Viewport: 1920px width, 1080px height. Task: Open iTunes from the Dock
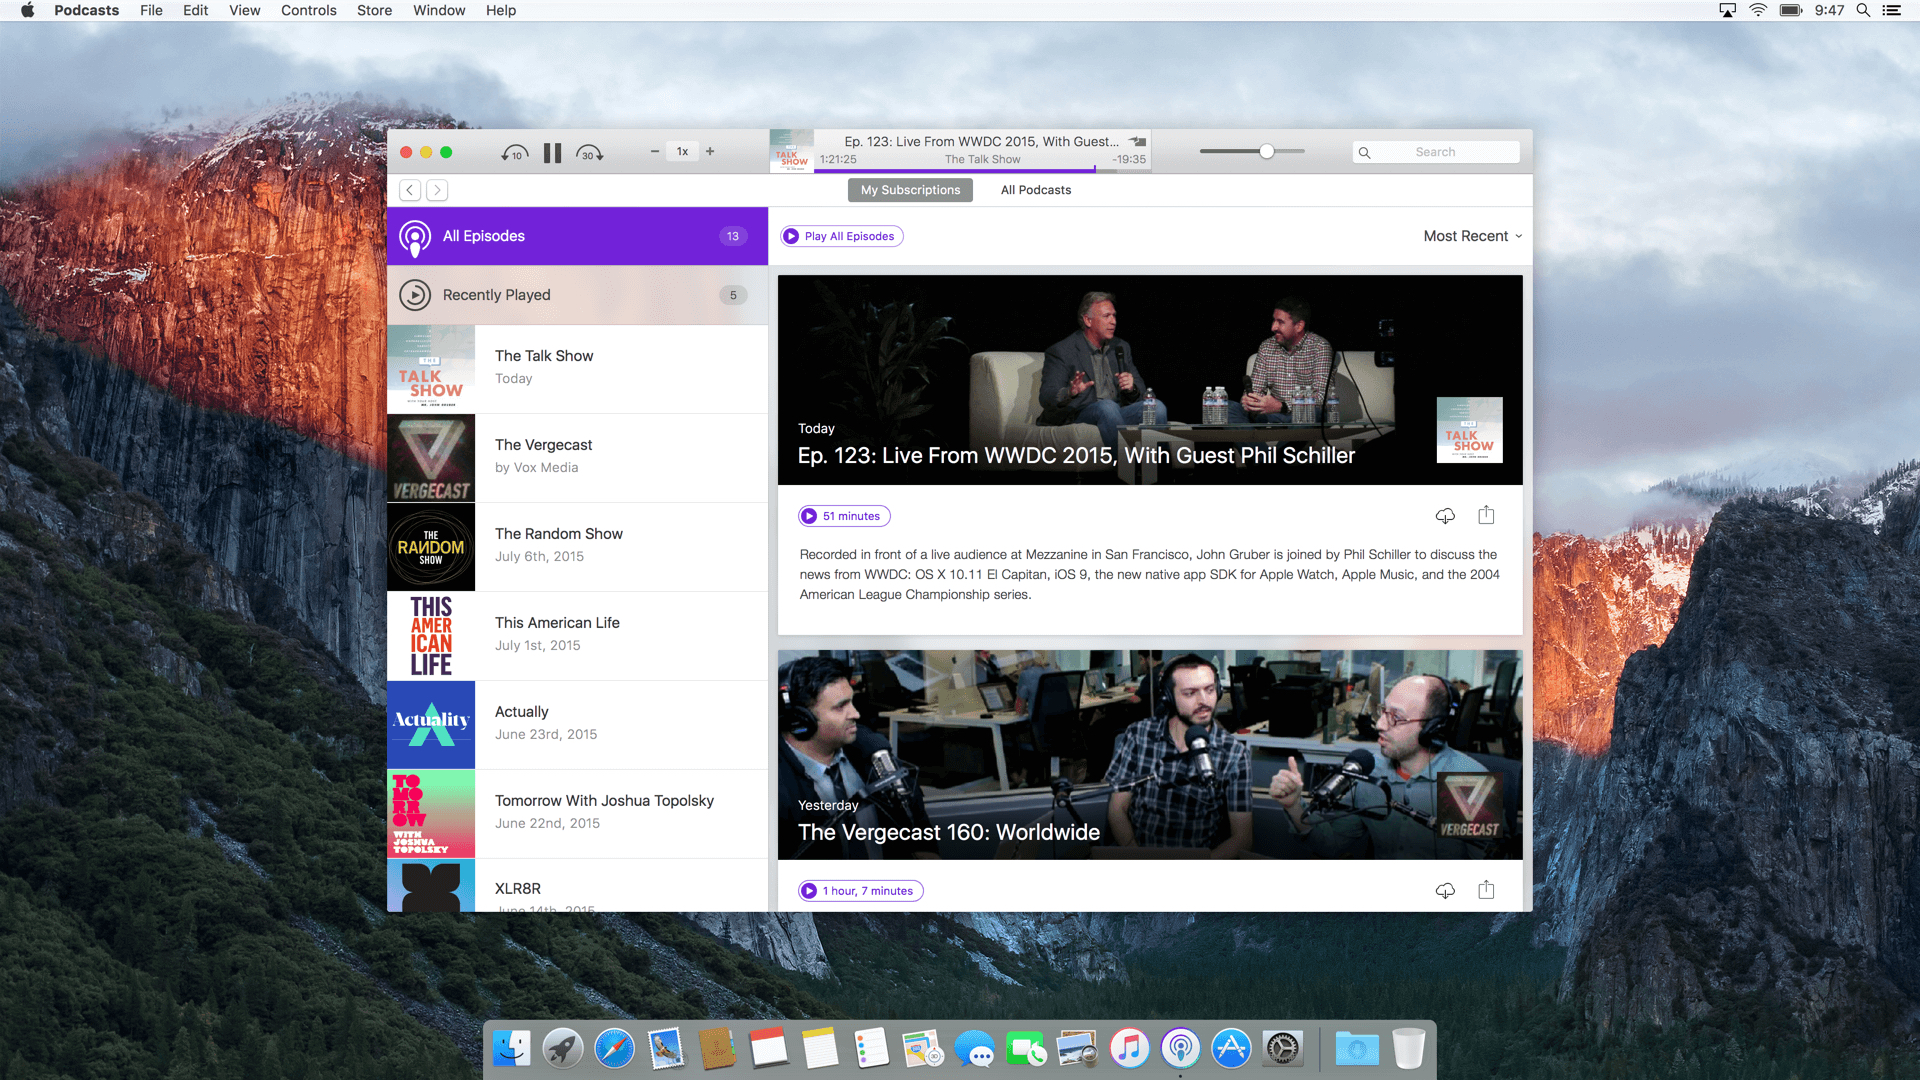pyautogui.click(x=1129, y=1048)
